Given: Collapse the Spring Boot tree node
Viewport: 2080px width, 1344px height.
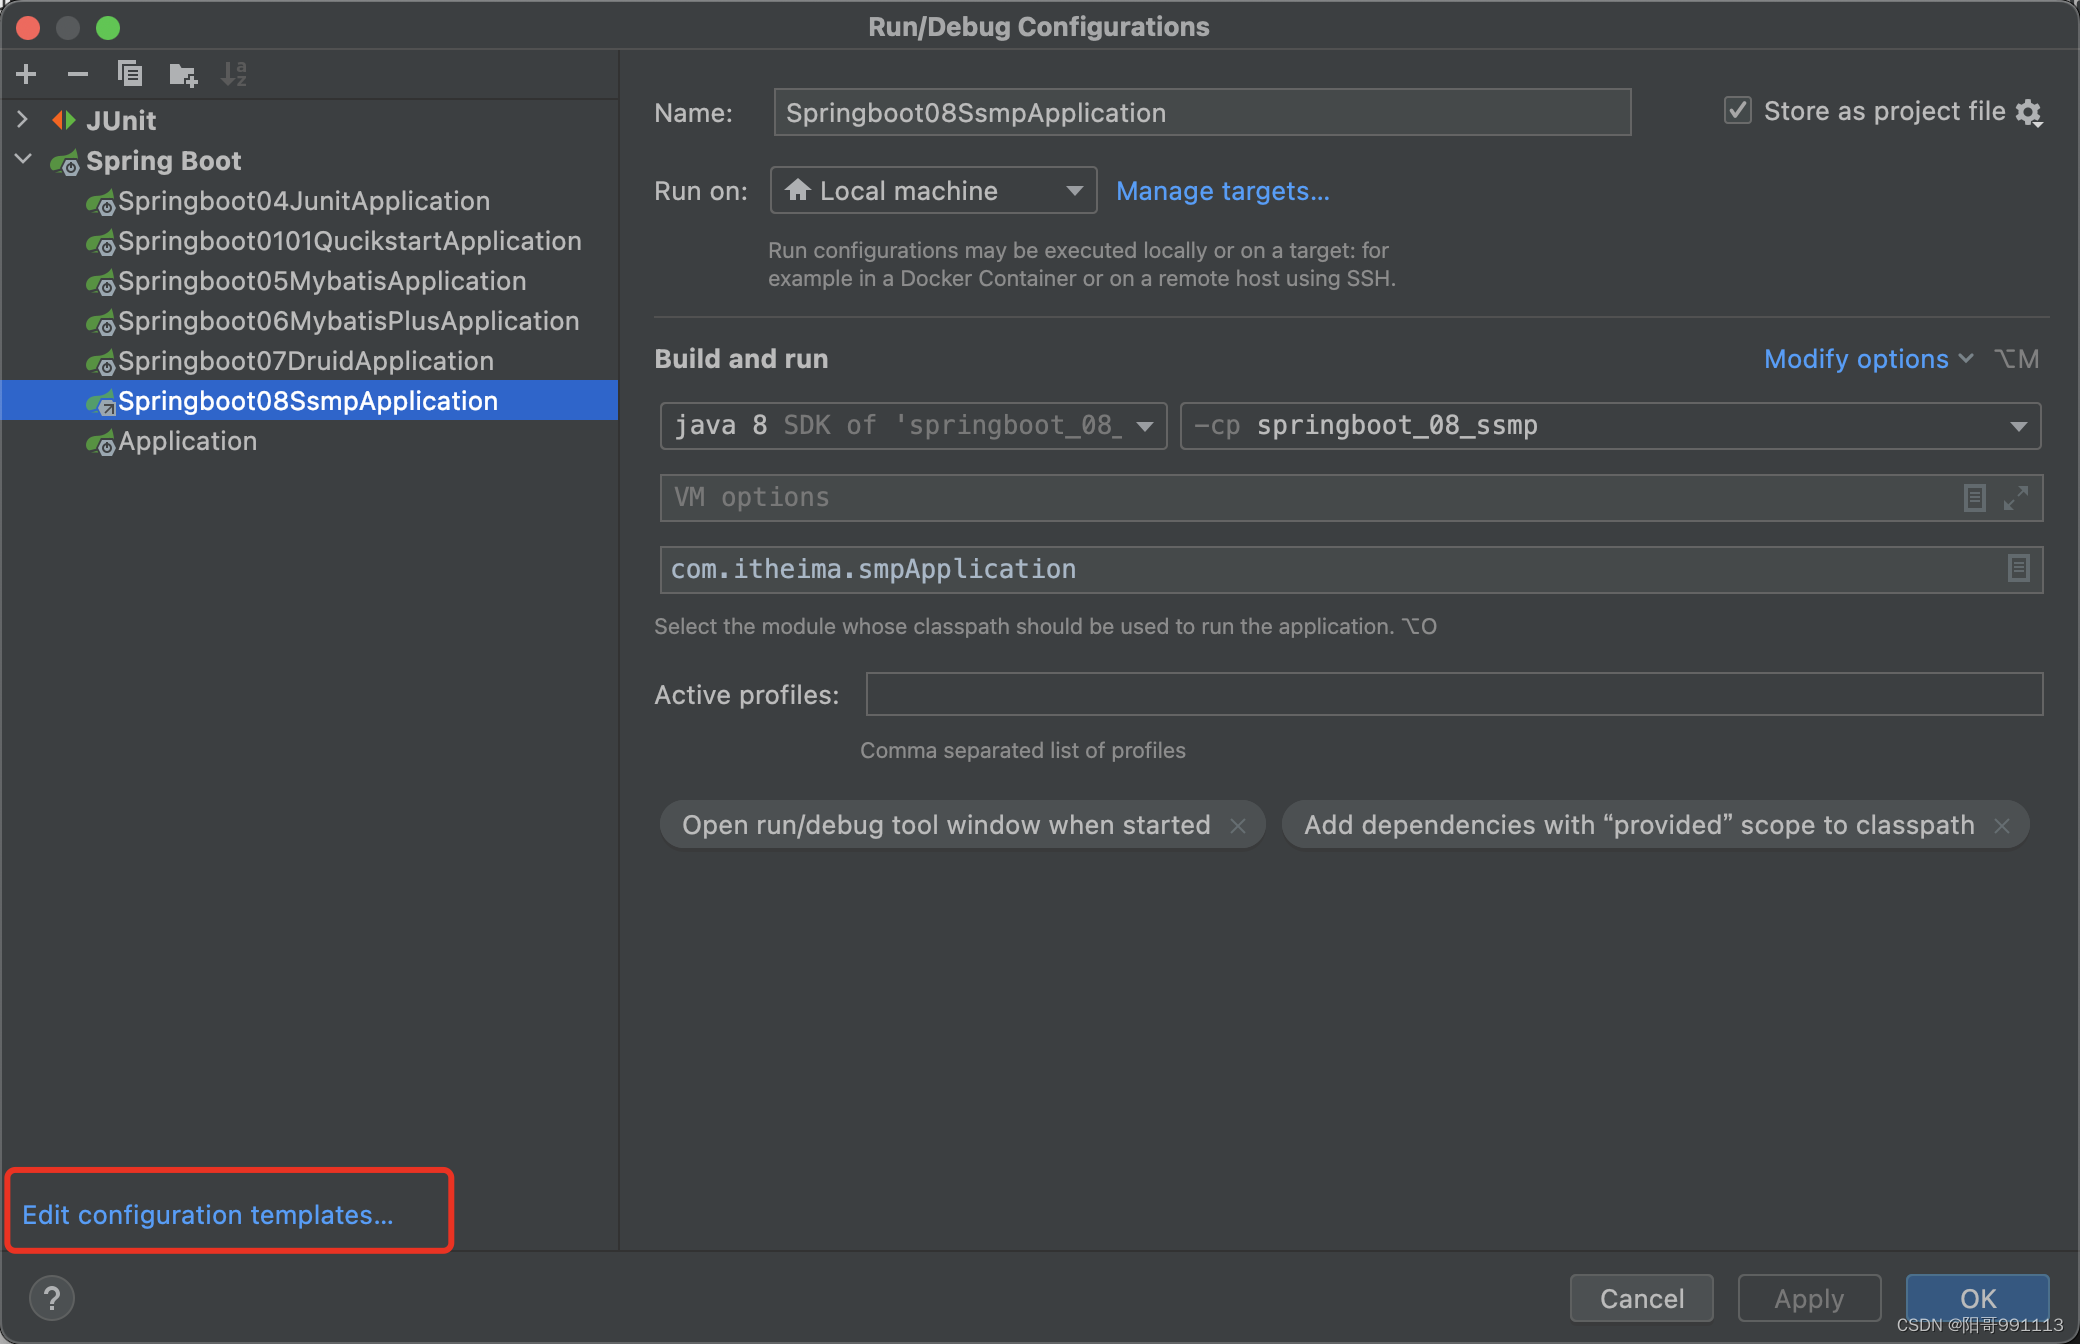Looking at the screenshot, I should tap(23, 160).
